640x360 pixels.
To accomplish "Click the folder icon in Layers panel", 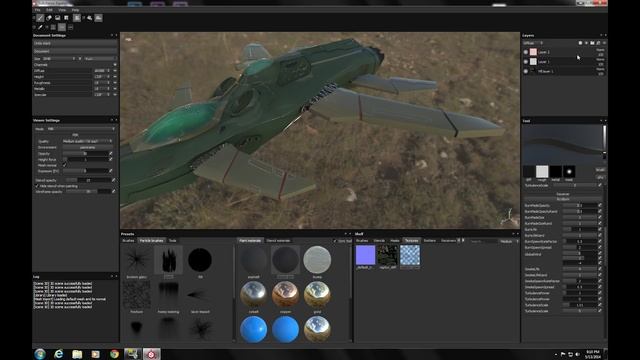I will point(592,43).
